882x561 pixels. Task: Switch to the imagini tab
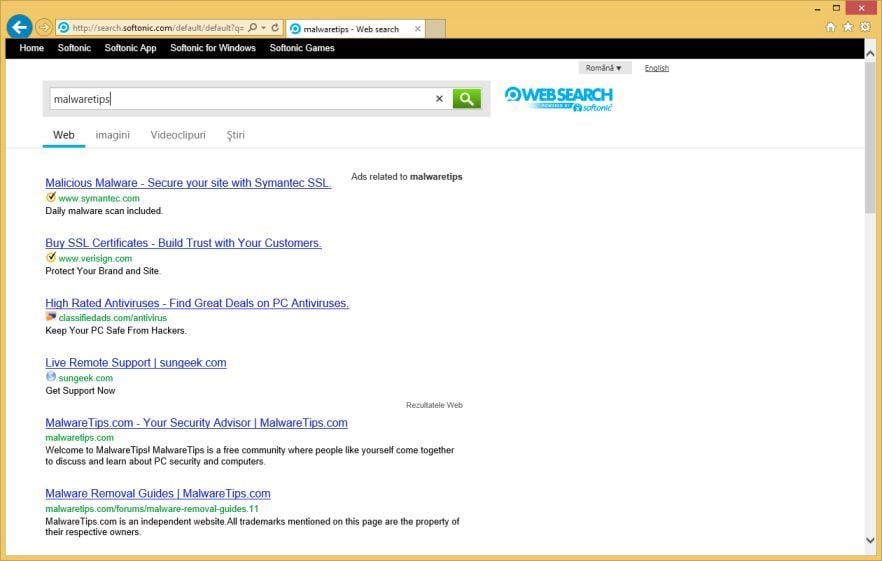112,135
